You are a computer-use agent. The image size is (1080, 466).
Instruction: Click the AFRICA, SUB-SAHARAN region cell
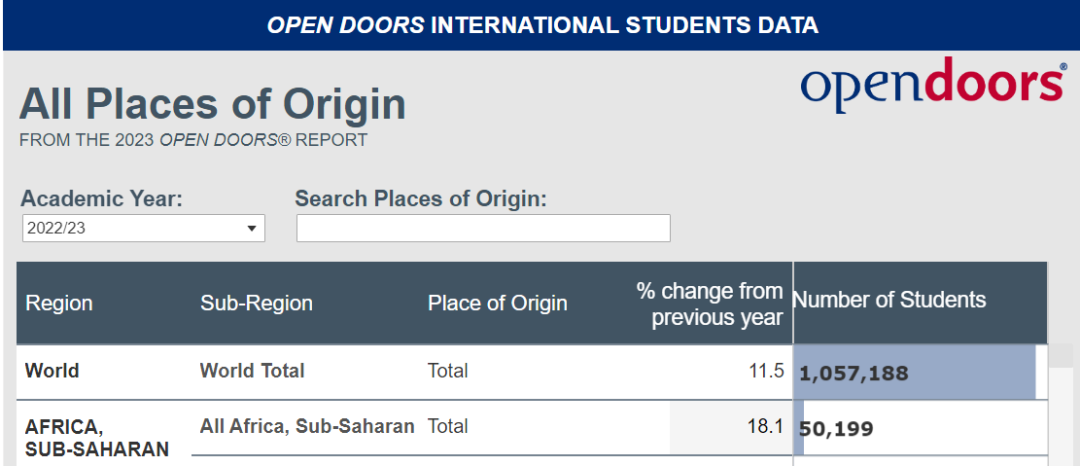pyautogui.click(x=97, y=438)
